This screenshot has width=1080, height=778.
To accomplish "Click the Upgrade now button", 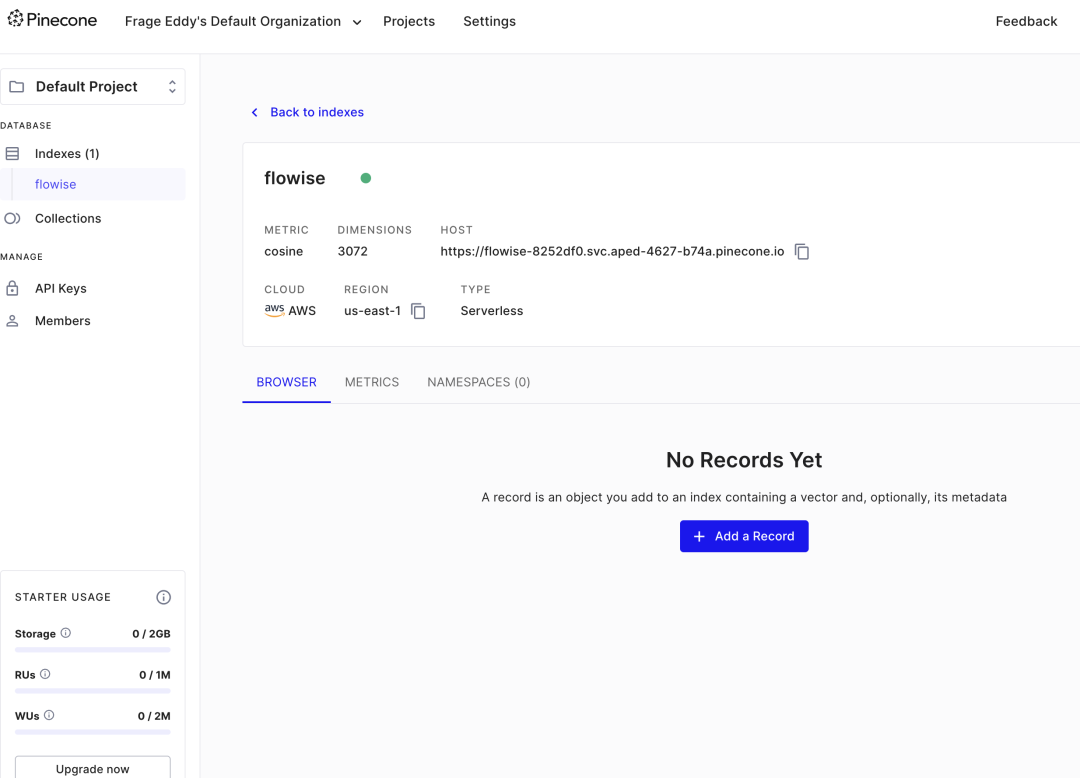I will pyautogui.click(x=92, y=767).
